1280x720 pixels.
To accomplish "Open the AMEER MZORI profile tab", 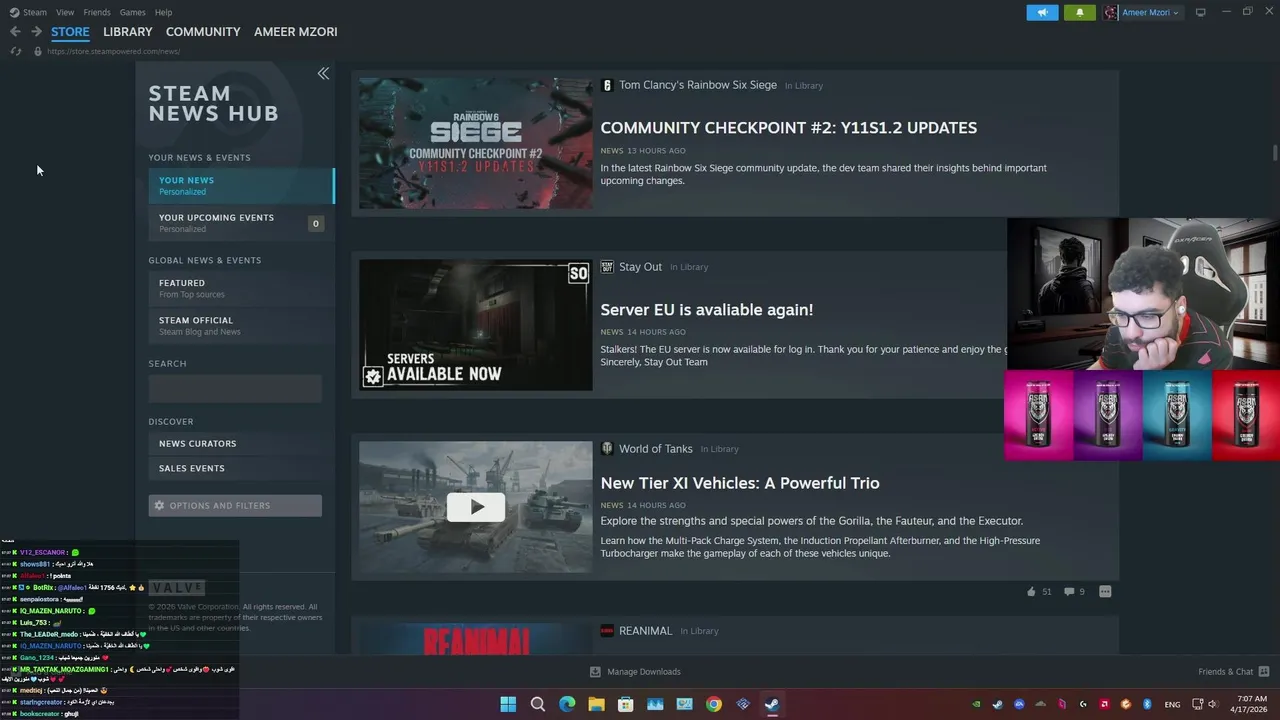I will tap(296, 32).
